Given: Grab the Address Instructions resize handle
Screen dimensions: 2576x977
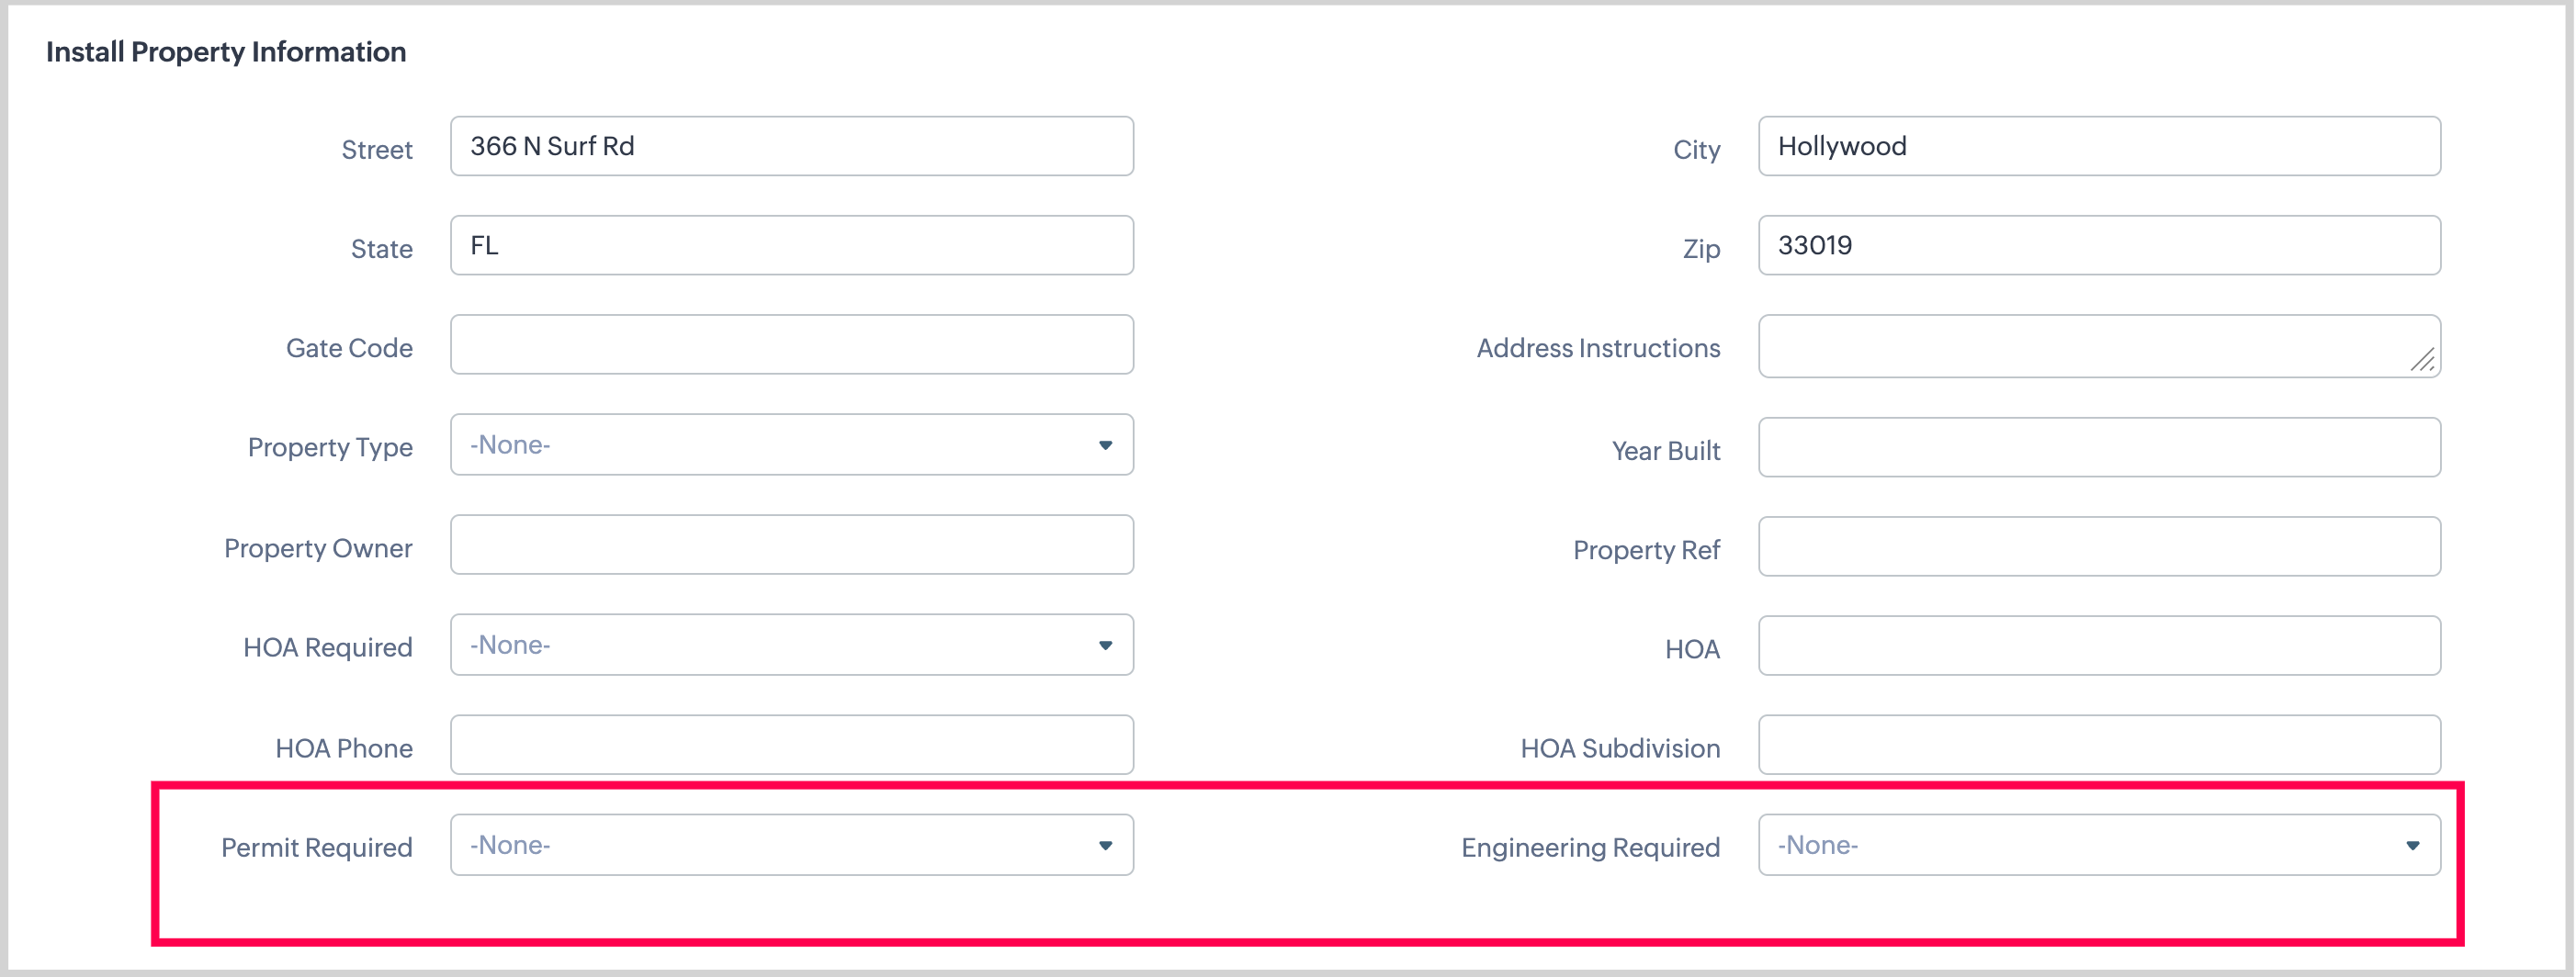Looking at the screenshot, I should pos(2422,360).
